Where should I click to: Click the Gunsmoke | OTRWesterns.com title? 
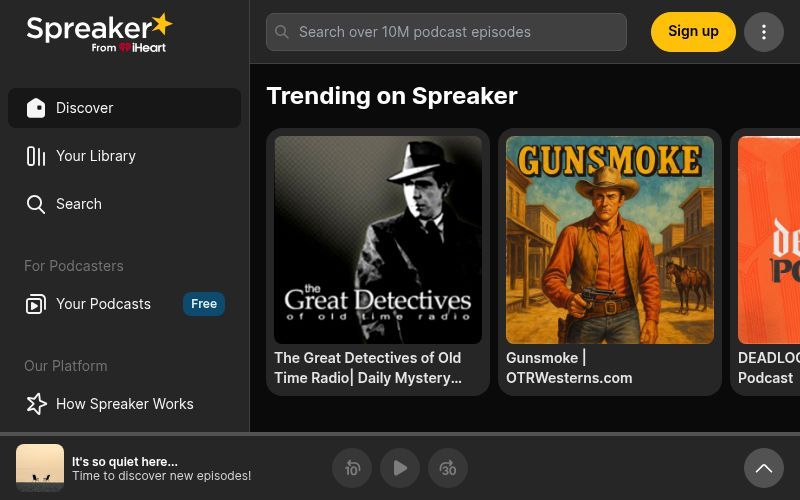click(x=569, y=368)
